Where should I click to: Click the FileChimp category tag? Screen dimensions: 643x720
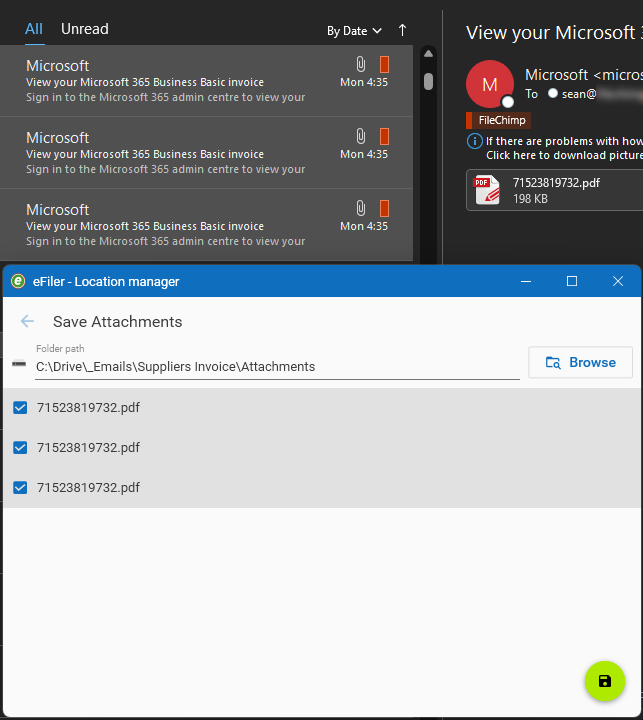[499, 120]
